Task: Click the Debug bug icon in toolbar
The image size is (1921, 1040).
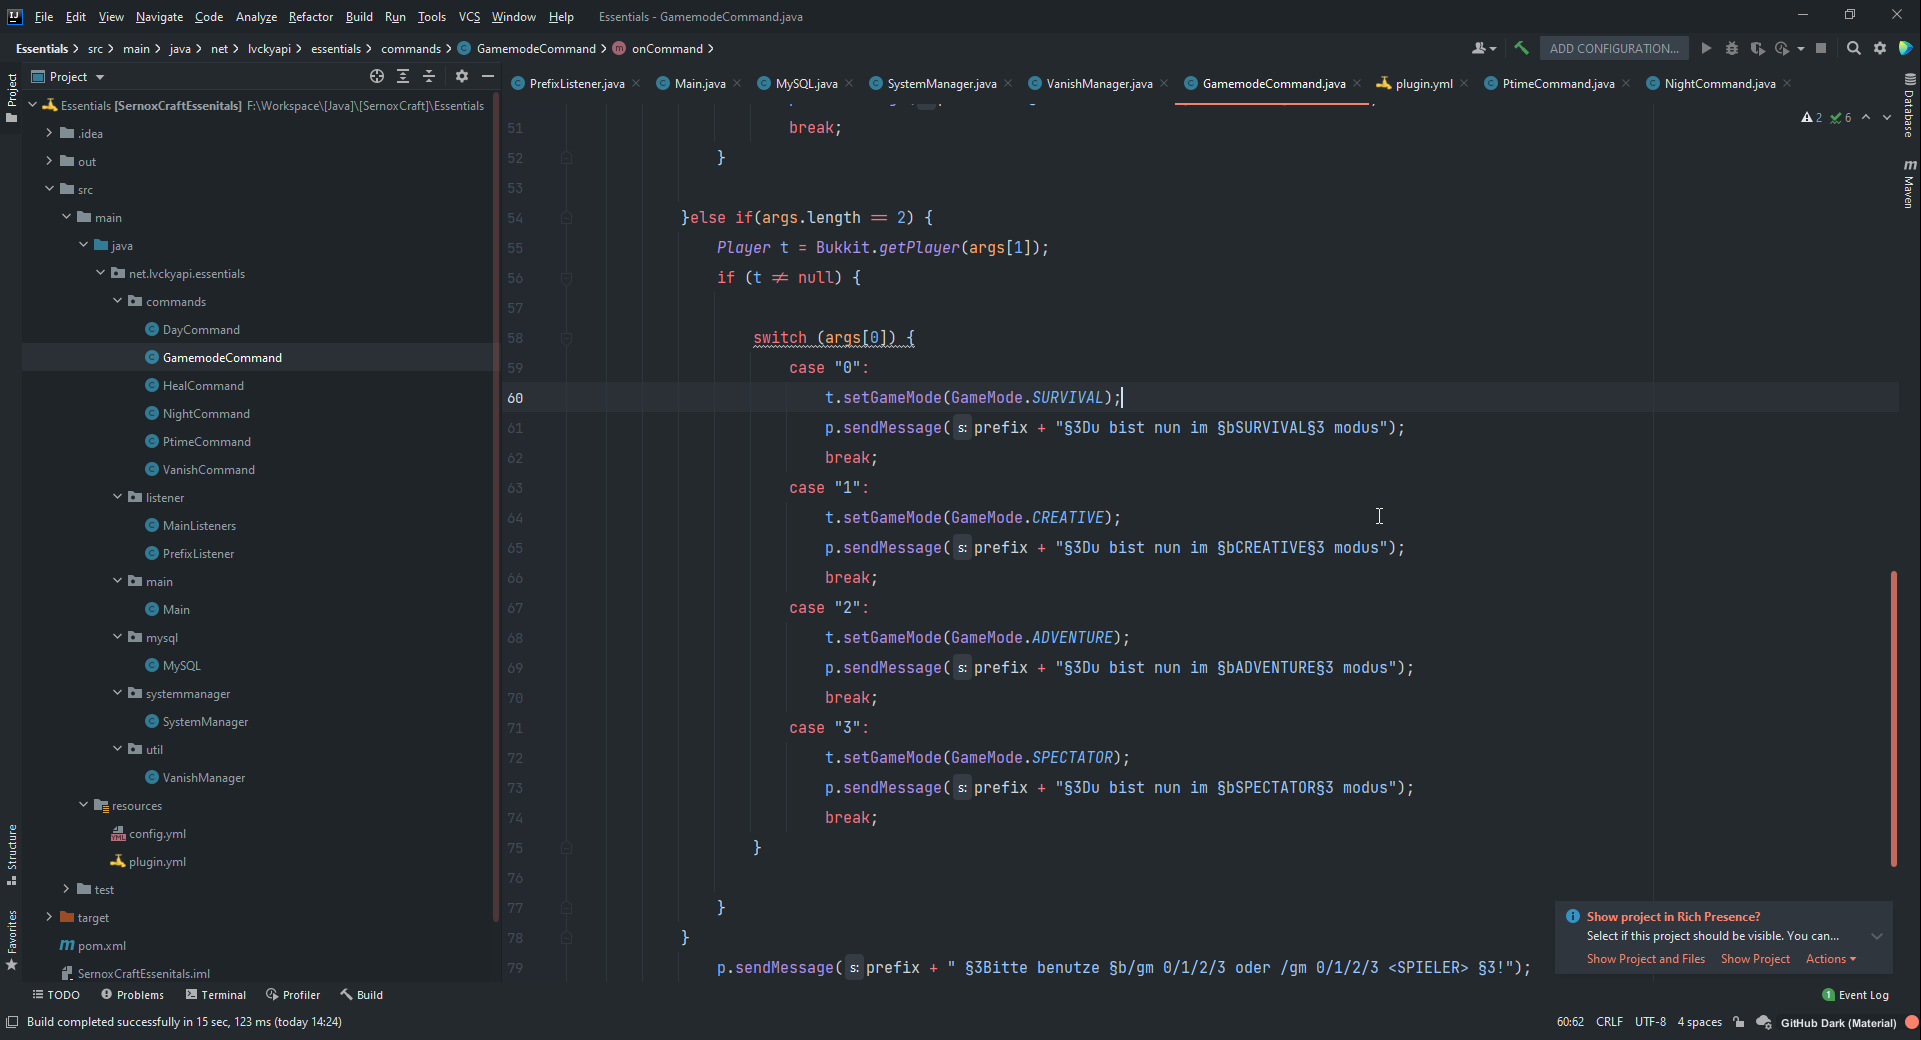Action: coord(1732,48)
